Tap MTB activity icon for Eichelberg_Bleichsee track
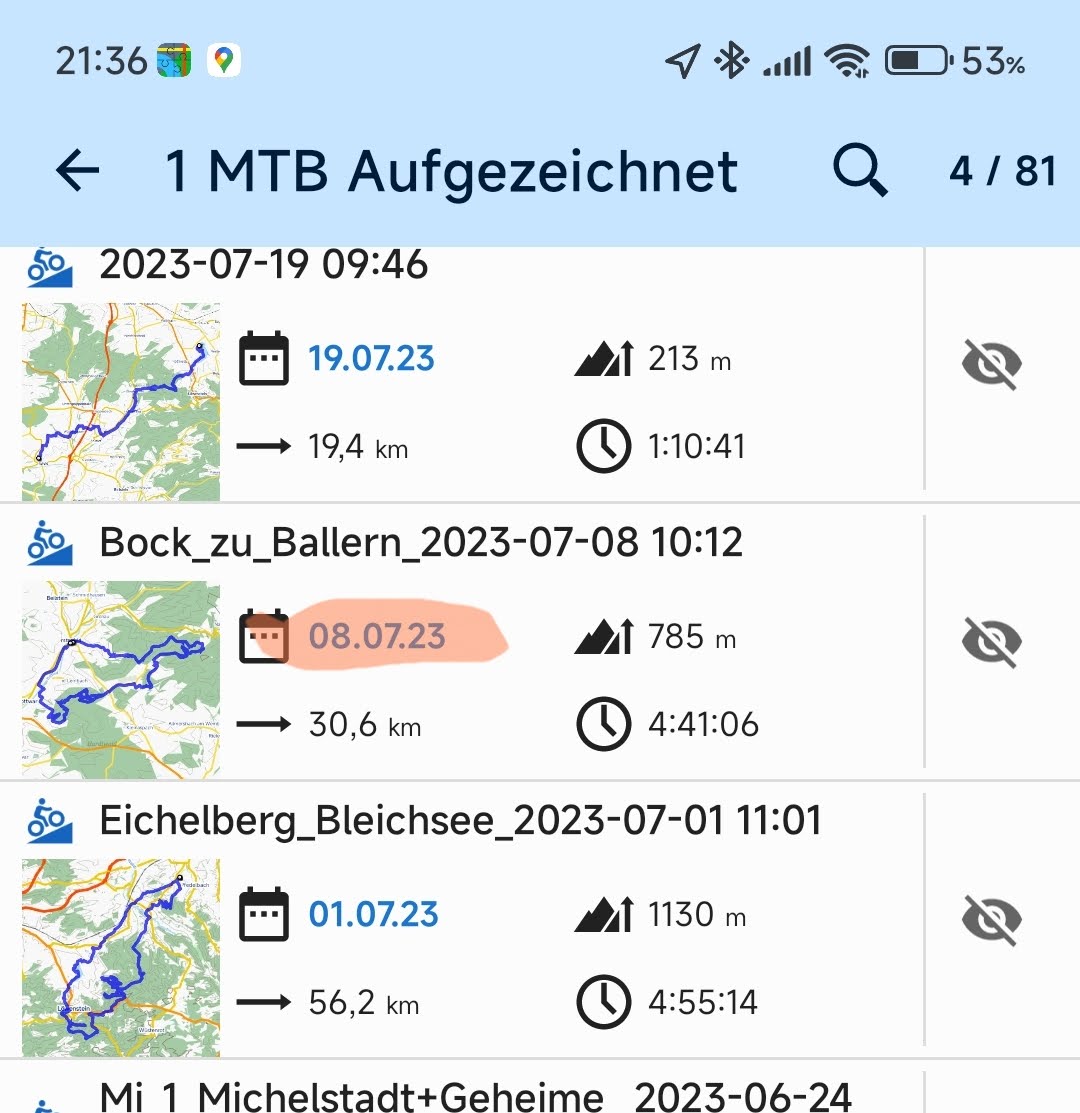The width and height of the screenshot is (1080, 1113). [x=49, y=822]
